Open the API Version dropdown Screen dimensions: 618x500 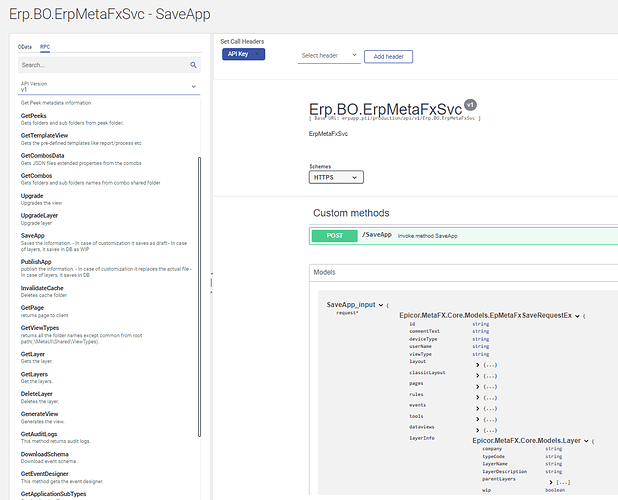(x=109, y=87)
